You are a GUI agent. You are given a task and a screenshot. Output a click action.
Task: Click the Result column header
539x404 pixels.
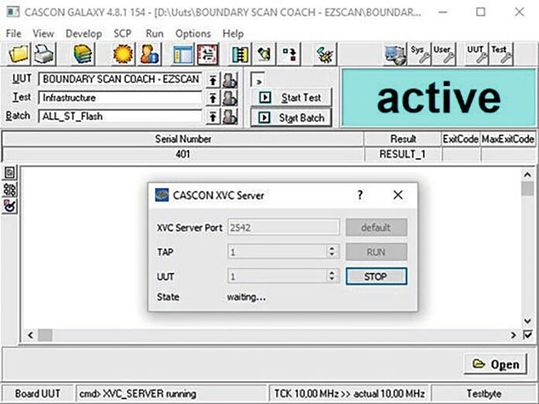(x=403, y=139)
